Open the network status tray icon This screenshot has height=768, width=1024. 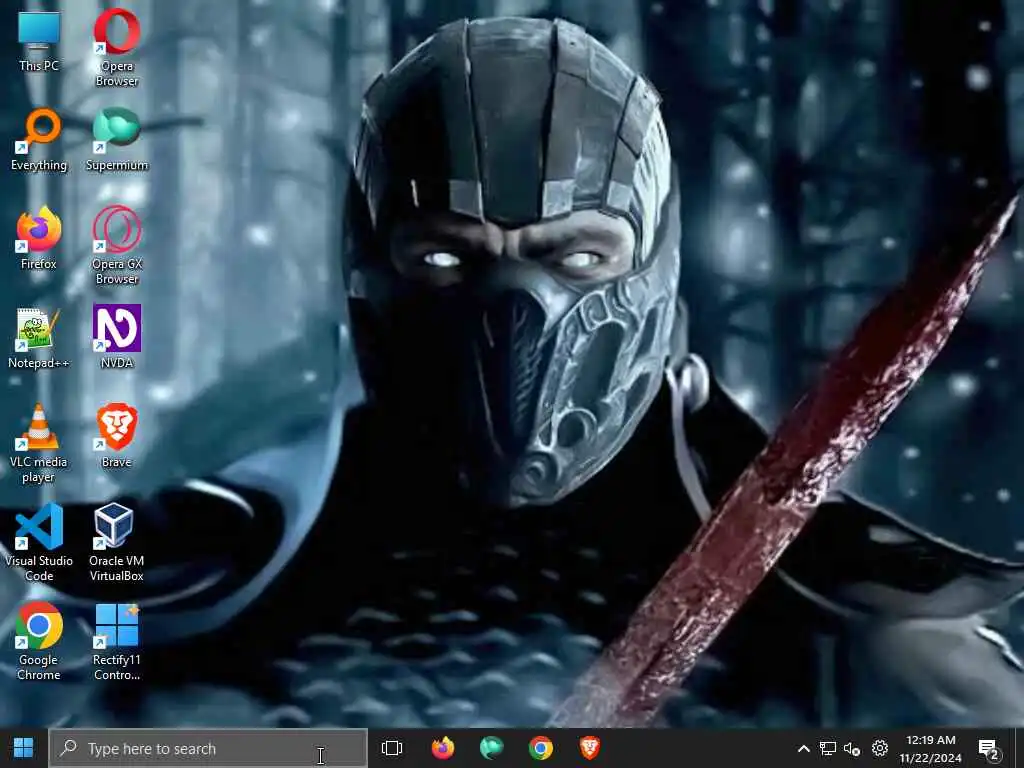828,748
